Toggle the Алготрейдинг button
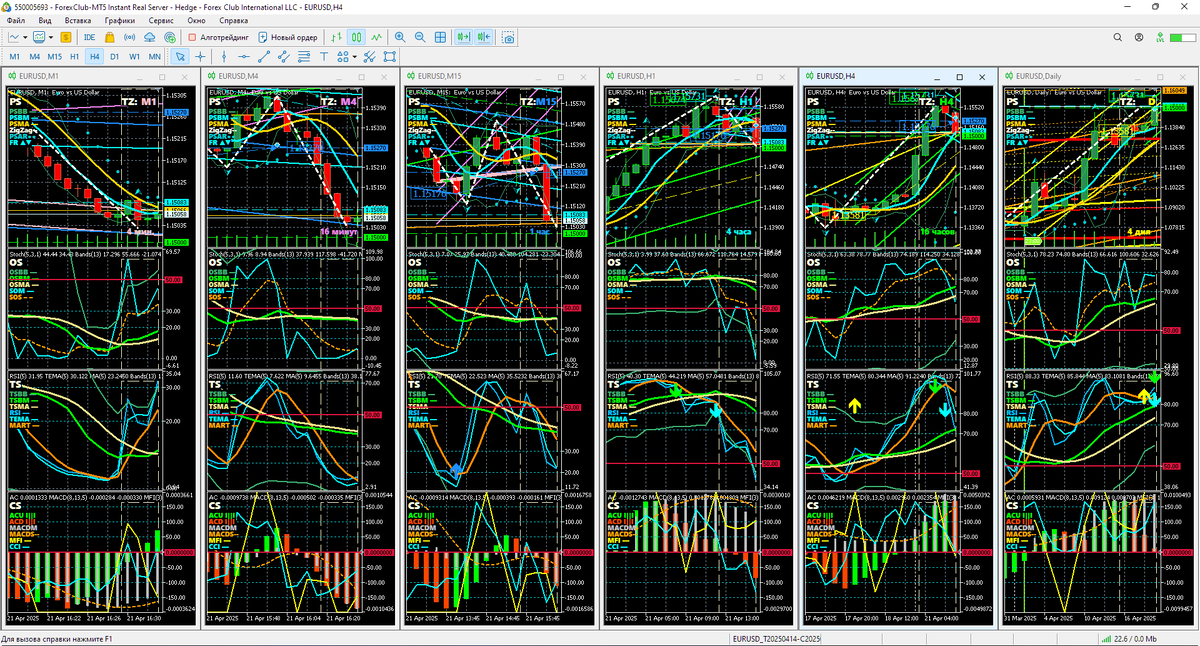1200x646 pixels. click(218, 37)
